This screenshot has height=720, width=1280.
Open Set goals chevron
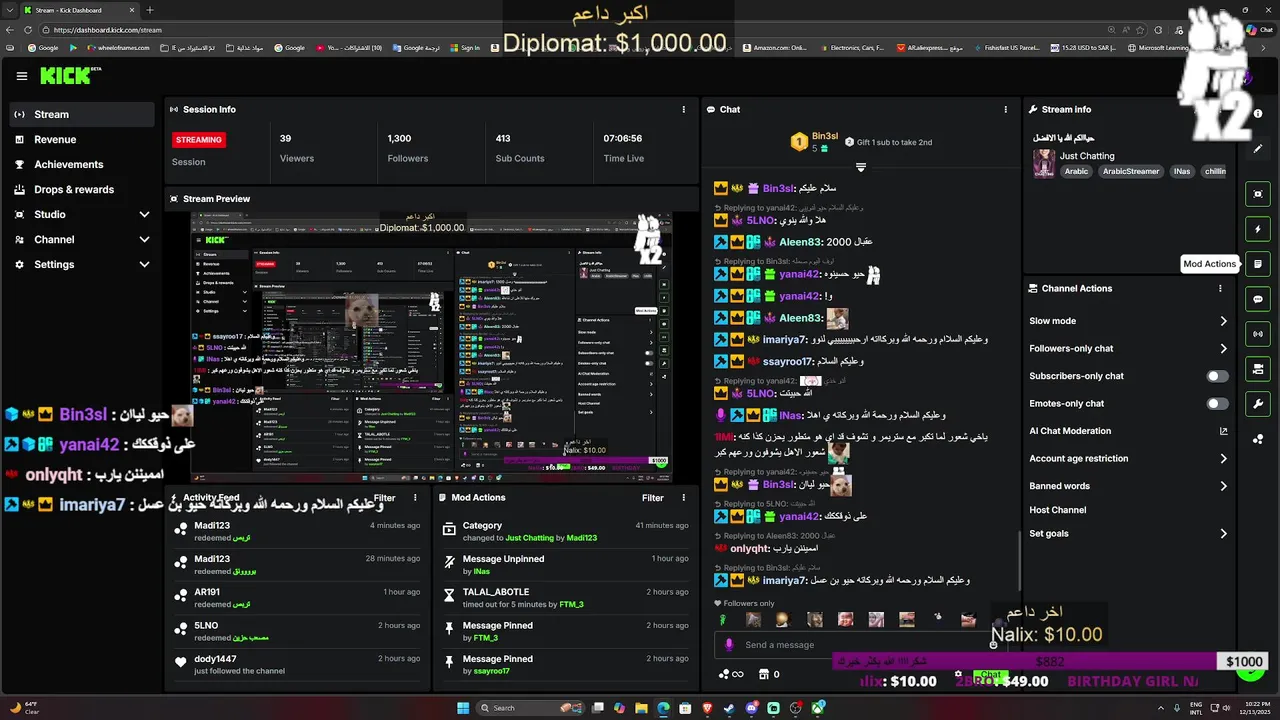tap(1223, 534)
